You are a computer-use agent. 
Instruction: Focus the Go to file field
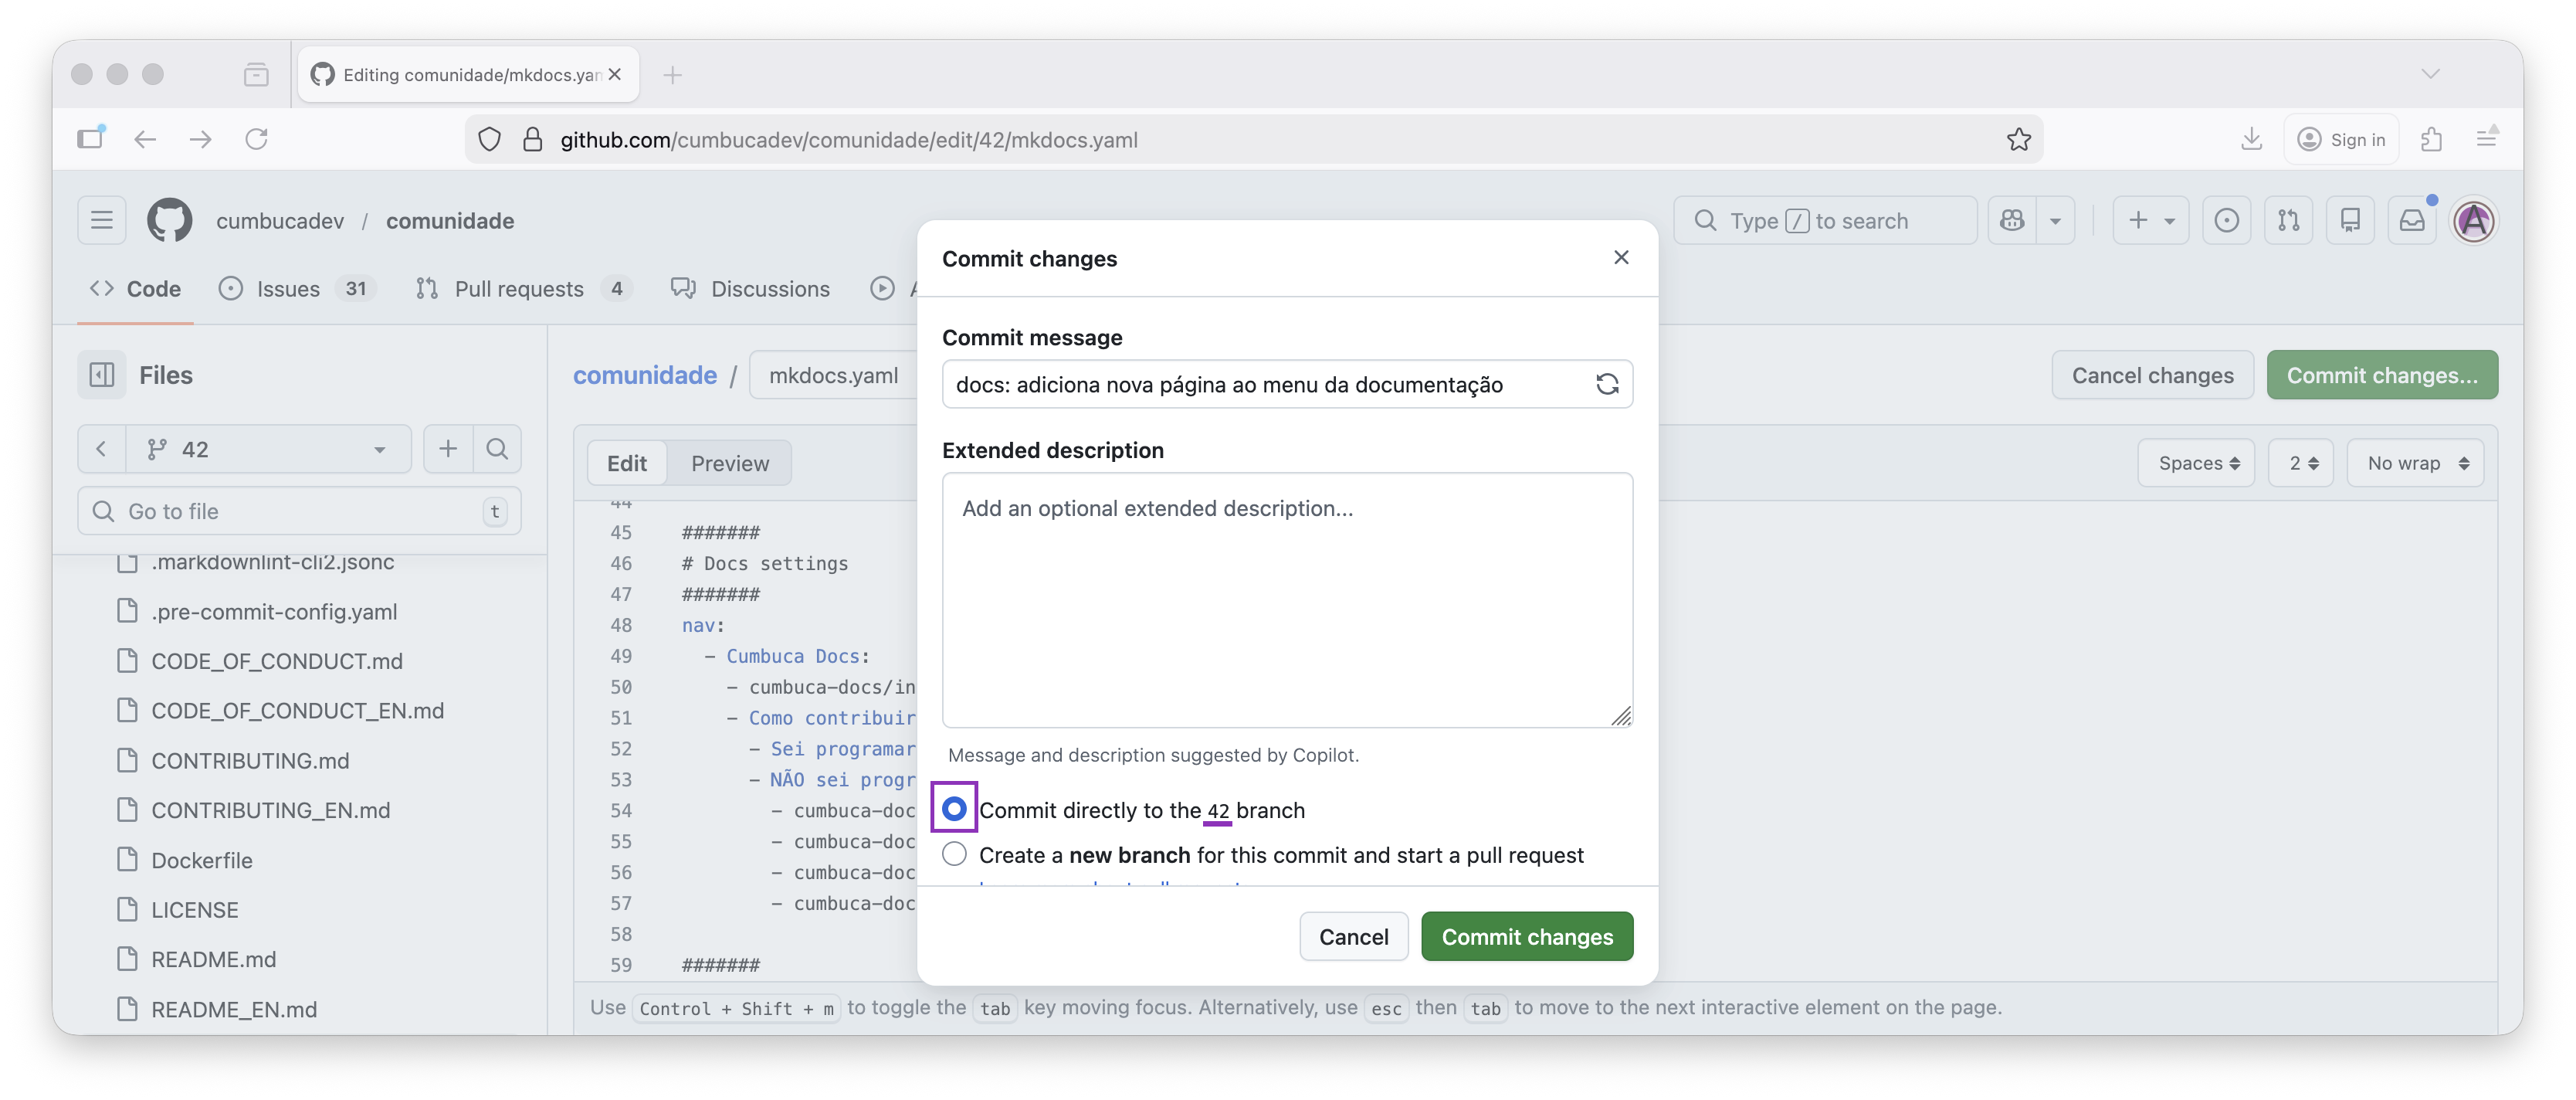point(299,511)
